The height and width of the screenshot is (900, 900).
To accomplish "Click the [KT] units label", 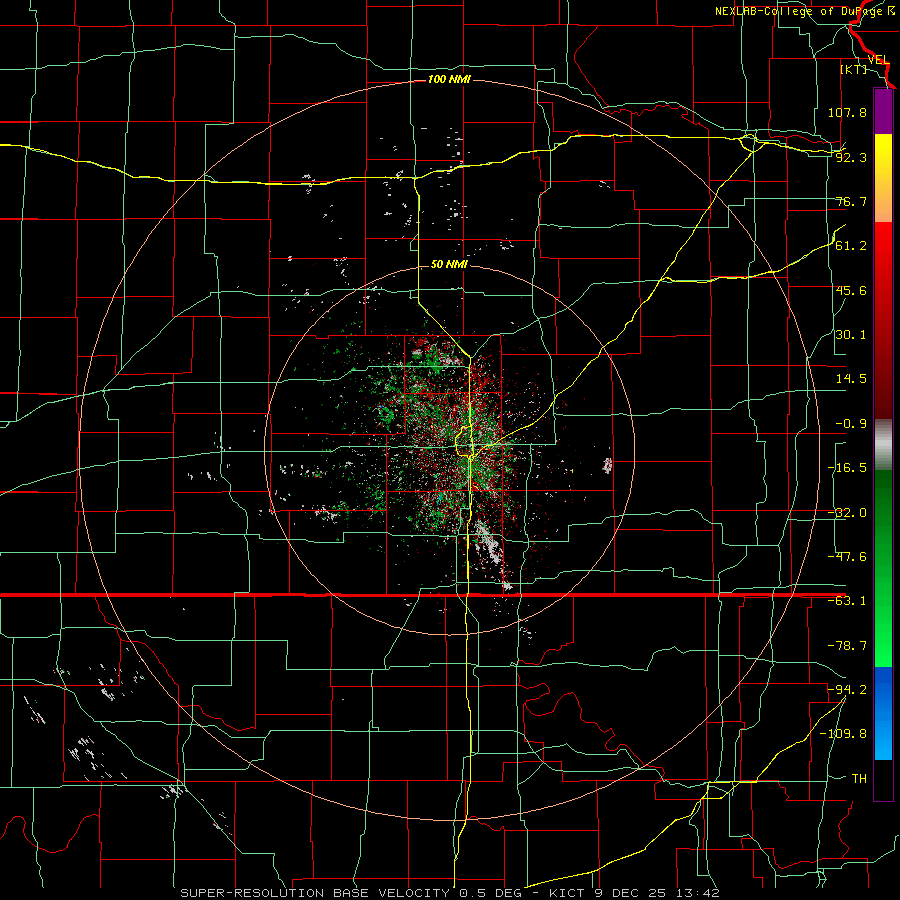I will pos(854,69).
